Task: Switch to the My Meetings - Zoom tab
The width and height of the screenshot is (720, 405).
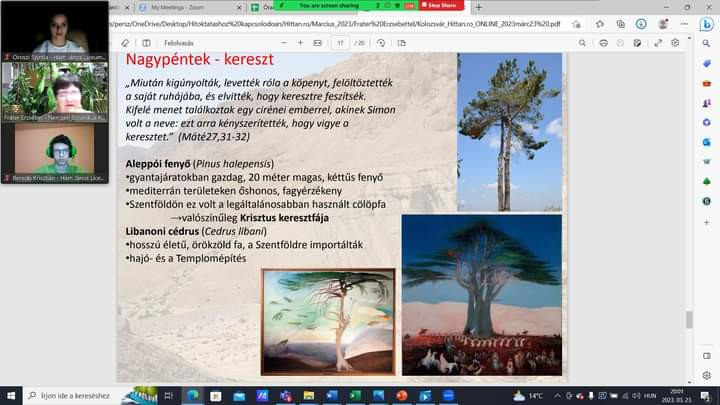Action: click(175, 7)
